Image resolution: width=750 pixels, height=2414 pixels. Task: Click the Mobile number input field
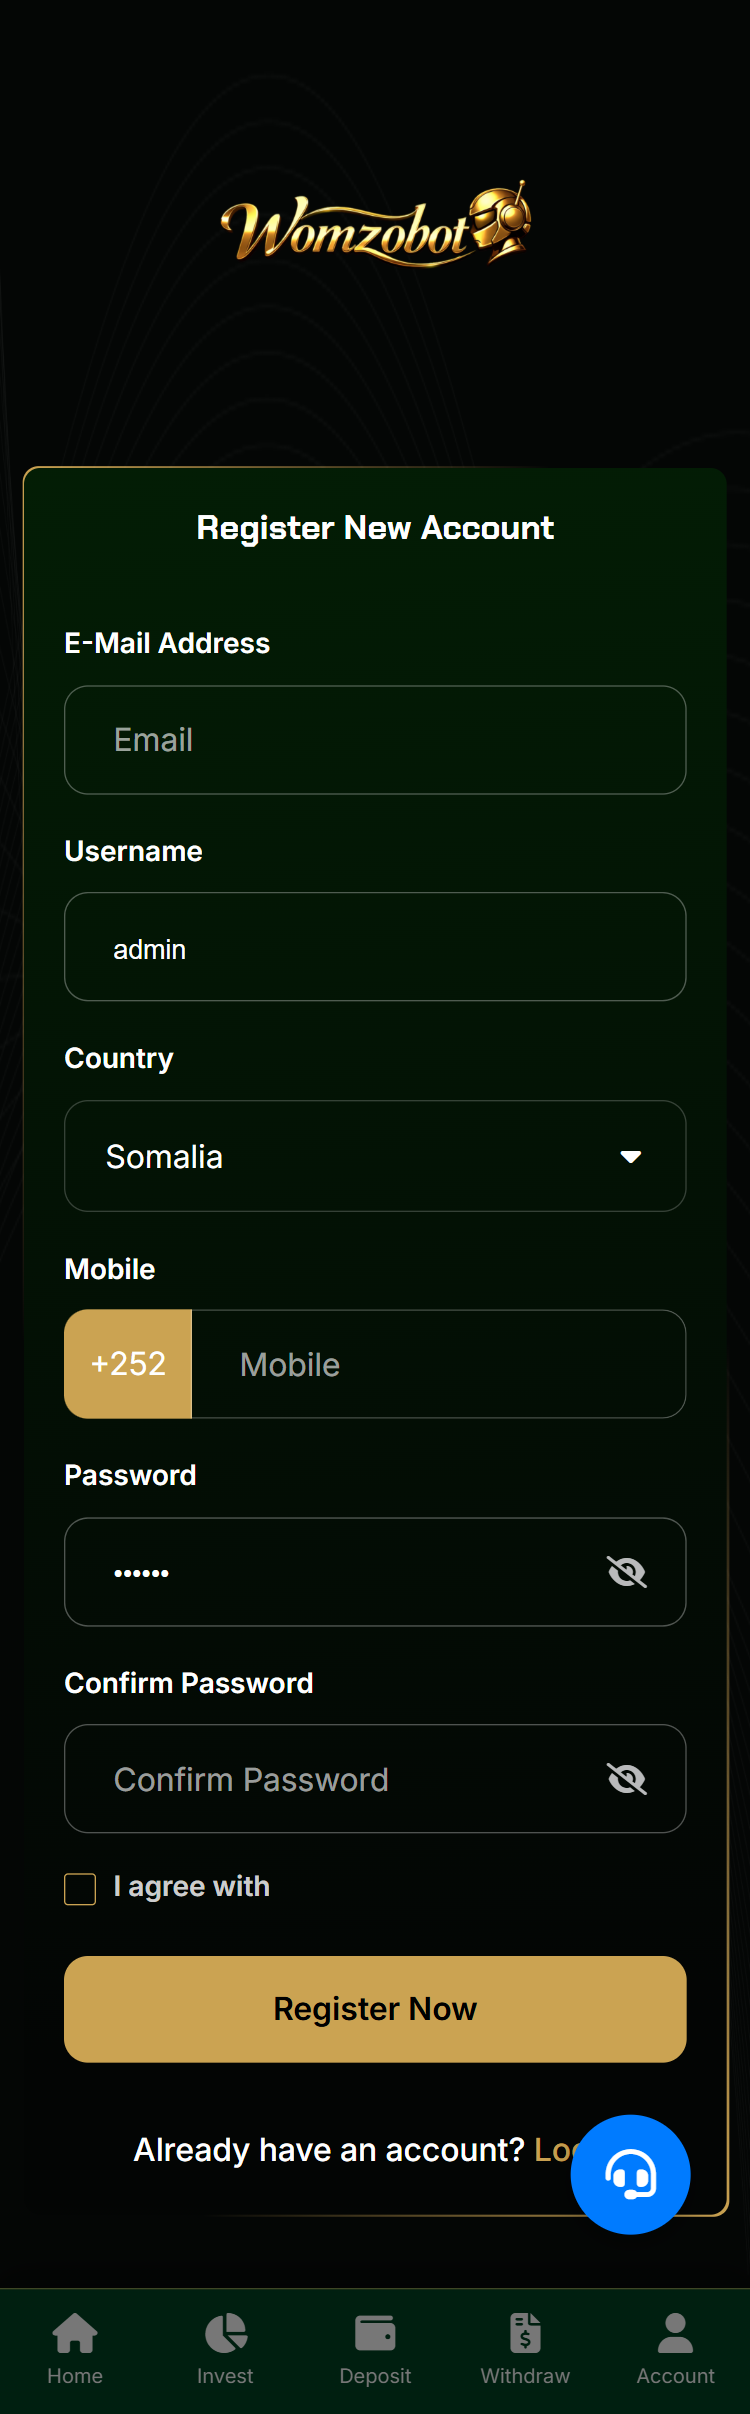click(x=438, y=1364)
